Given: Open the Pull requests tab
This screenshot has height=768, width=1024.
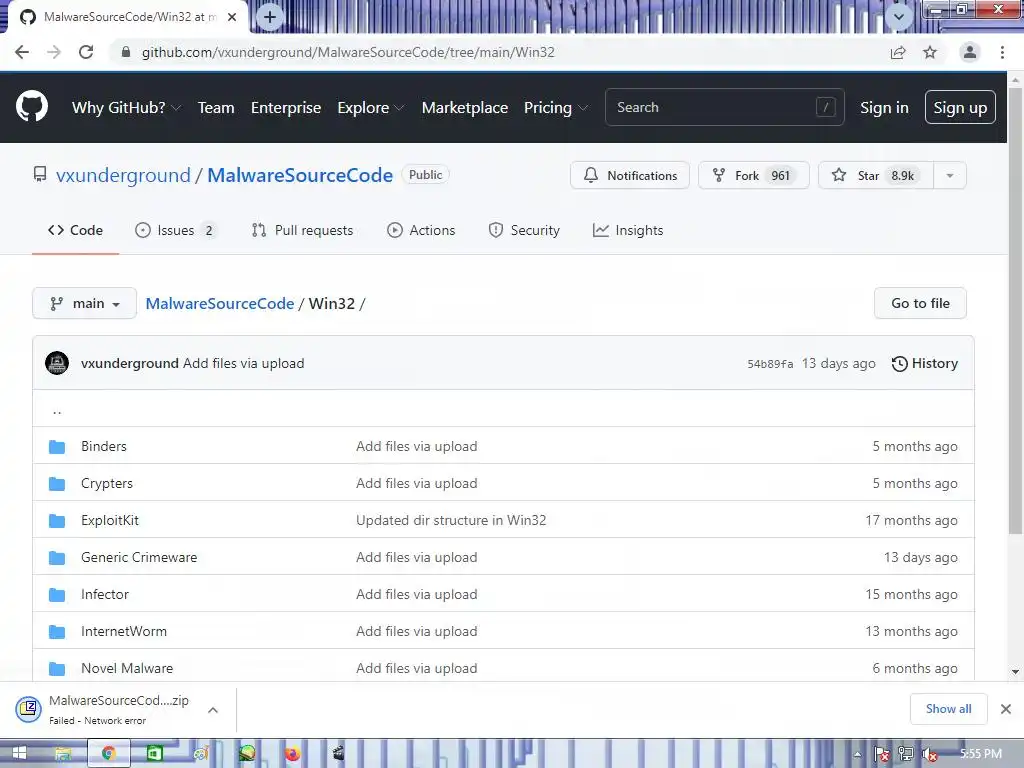Looking at the screenshot, I should [x=302, y=231].
